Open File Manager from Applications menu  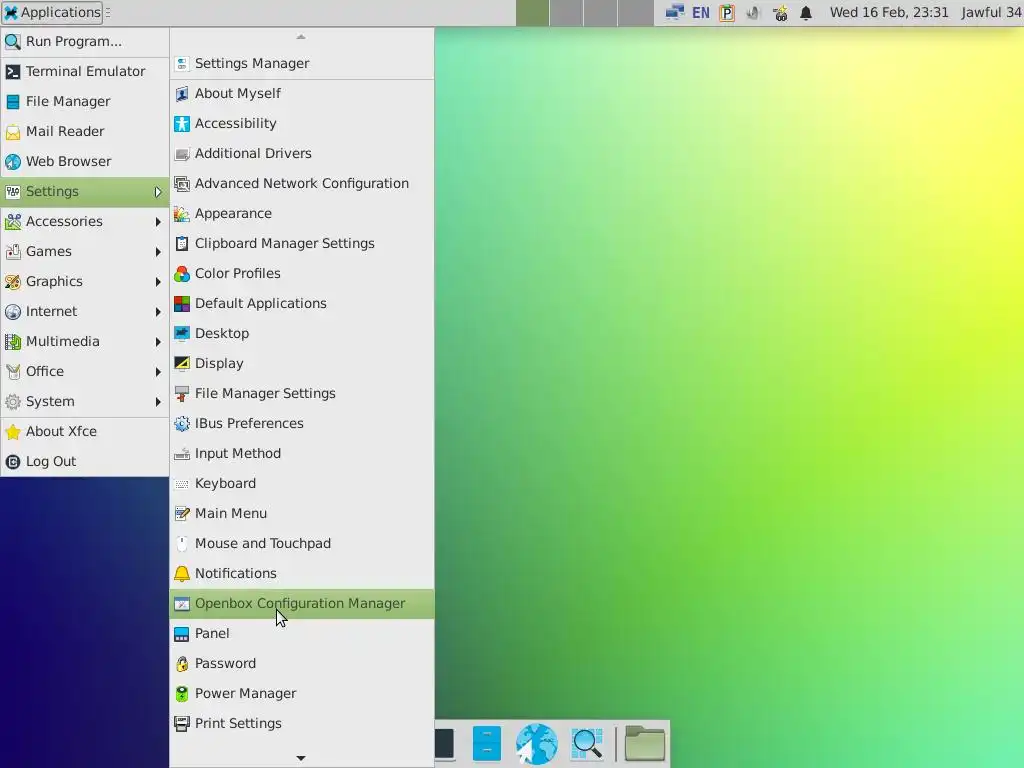[85, 102]
